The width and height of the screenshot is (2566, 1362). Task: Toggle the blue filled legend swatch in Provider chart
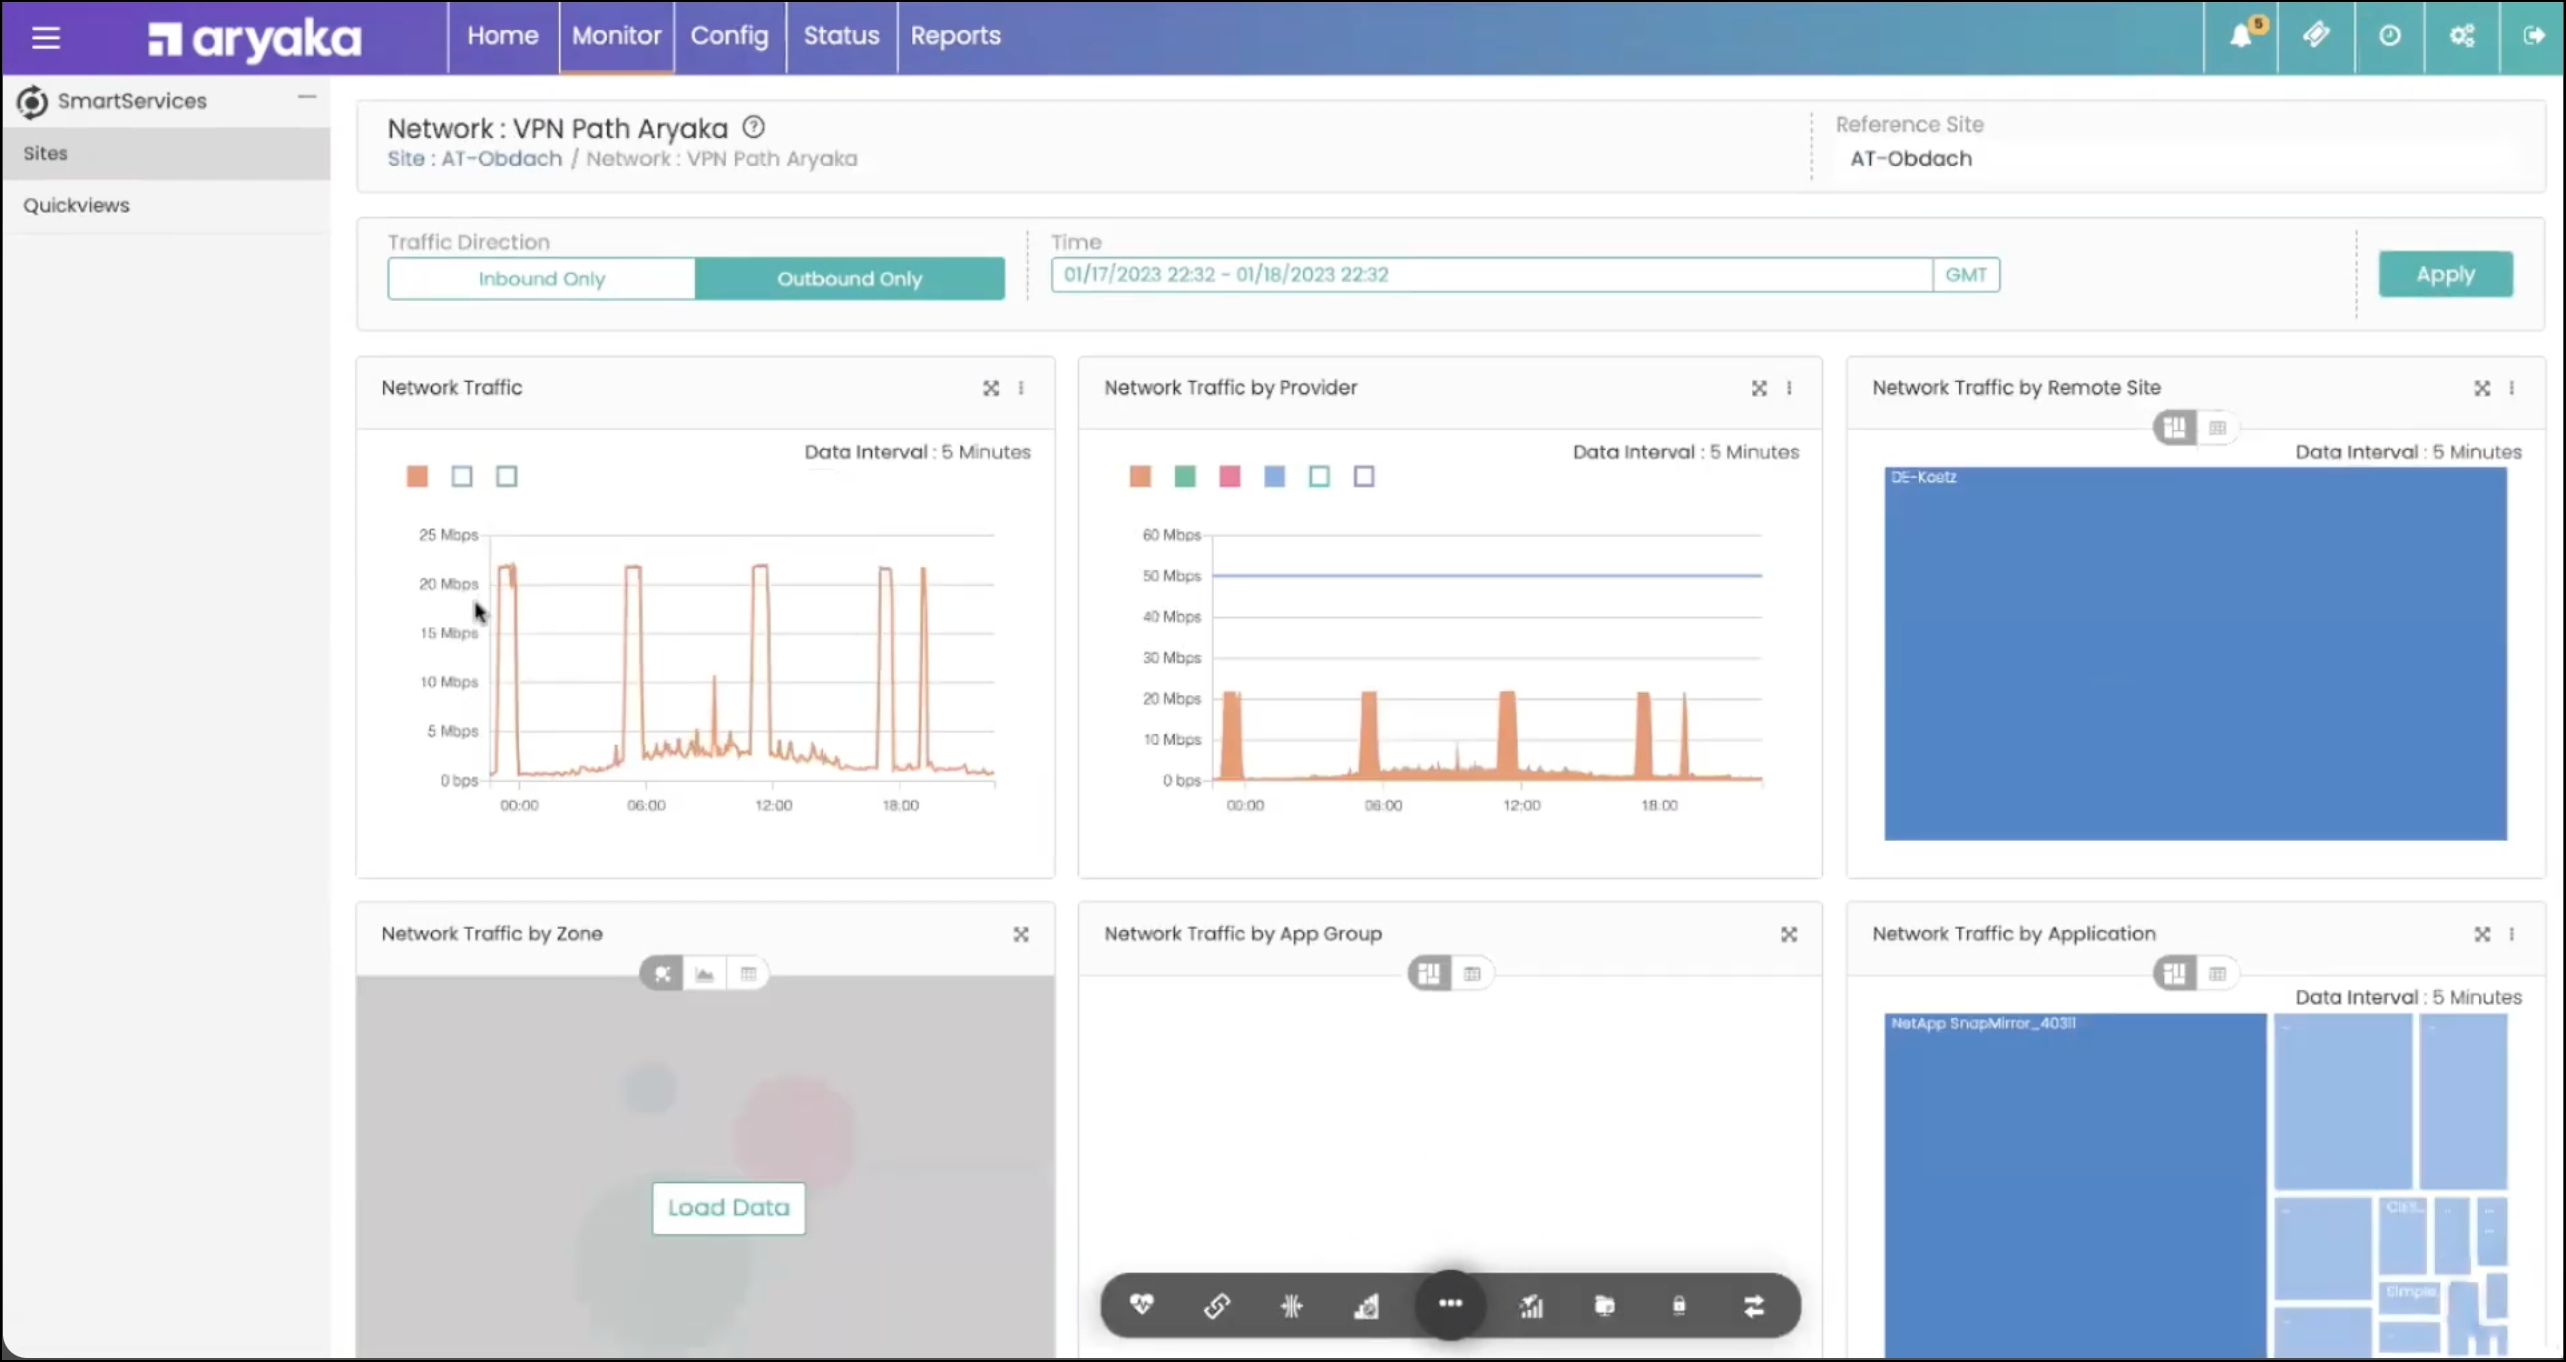pyautogui.click(x=1274, y=477)
